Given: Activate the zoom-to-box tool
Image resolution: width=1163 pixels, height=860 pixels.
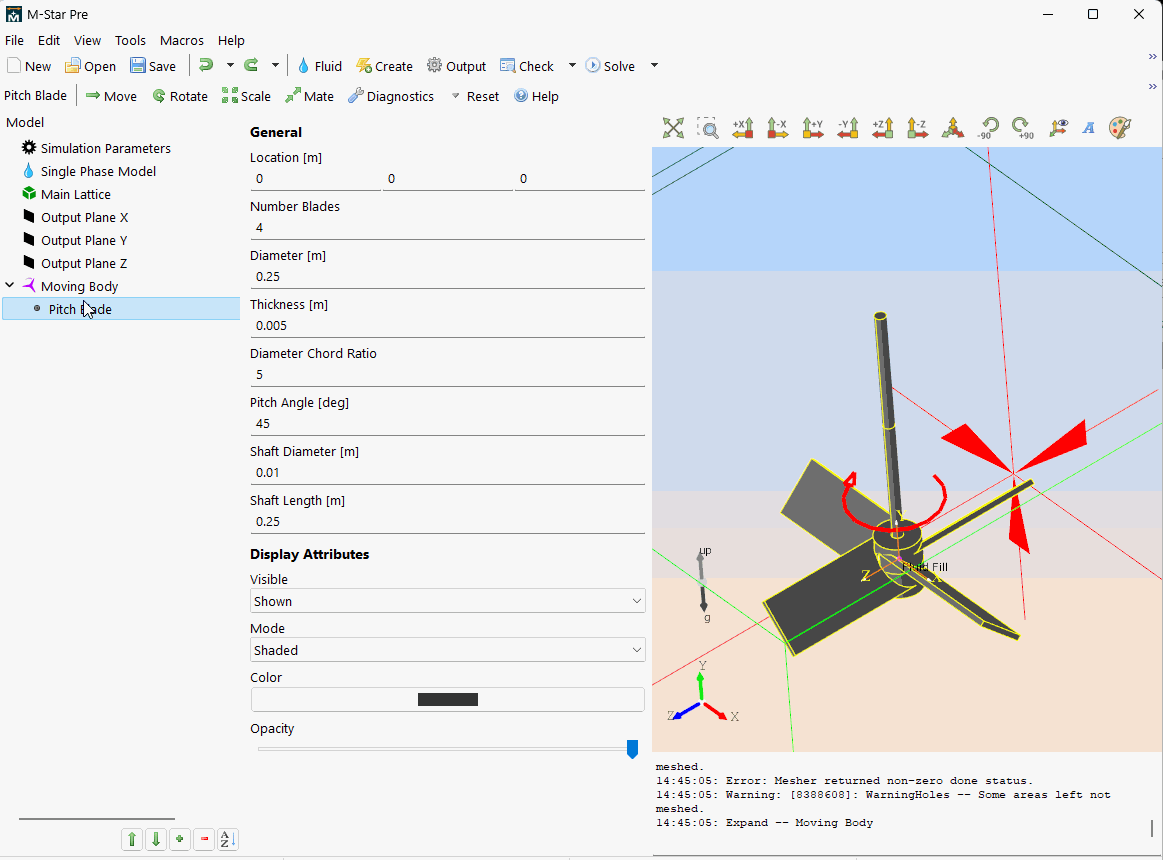Looking at the screenshot, I should 708,128.
